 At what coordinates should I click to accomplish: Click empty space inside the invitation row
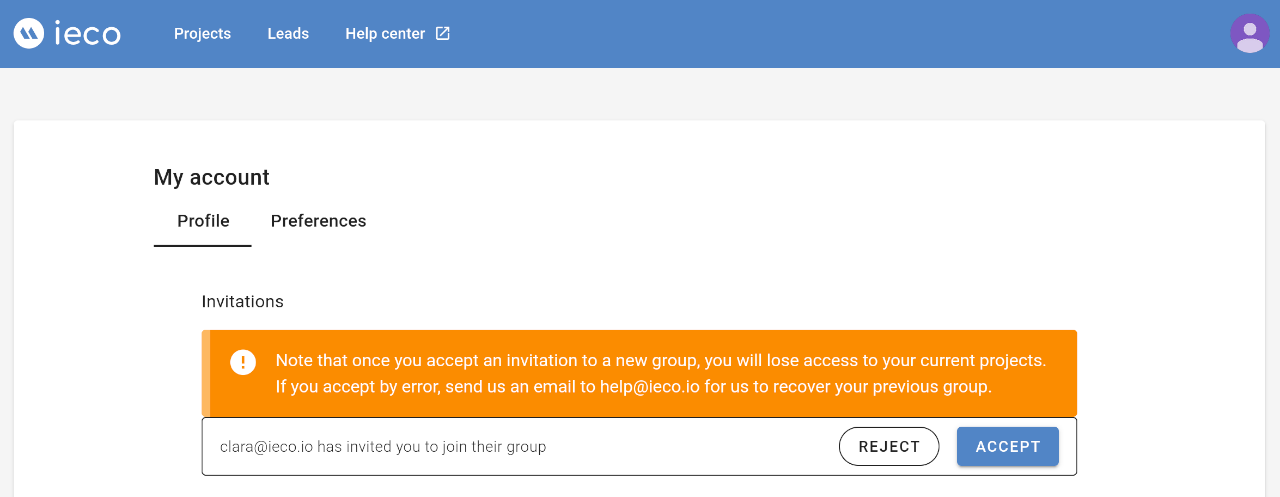pos(690,447)
